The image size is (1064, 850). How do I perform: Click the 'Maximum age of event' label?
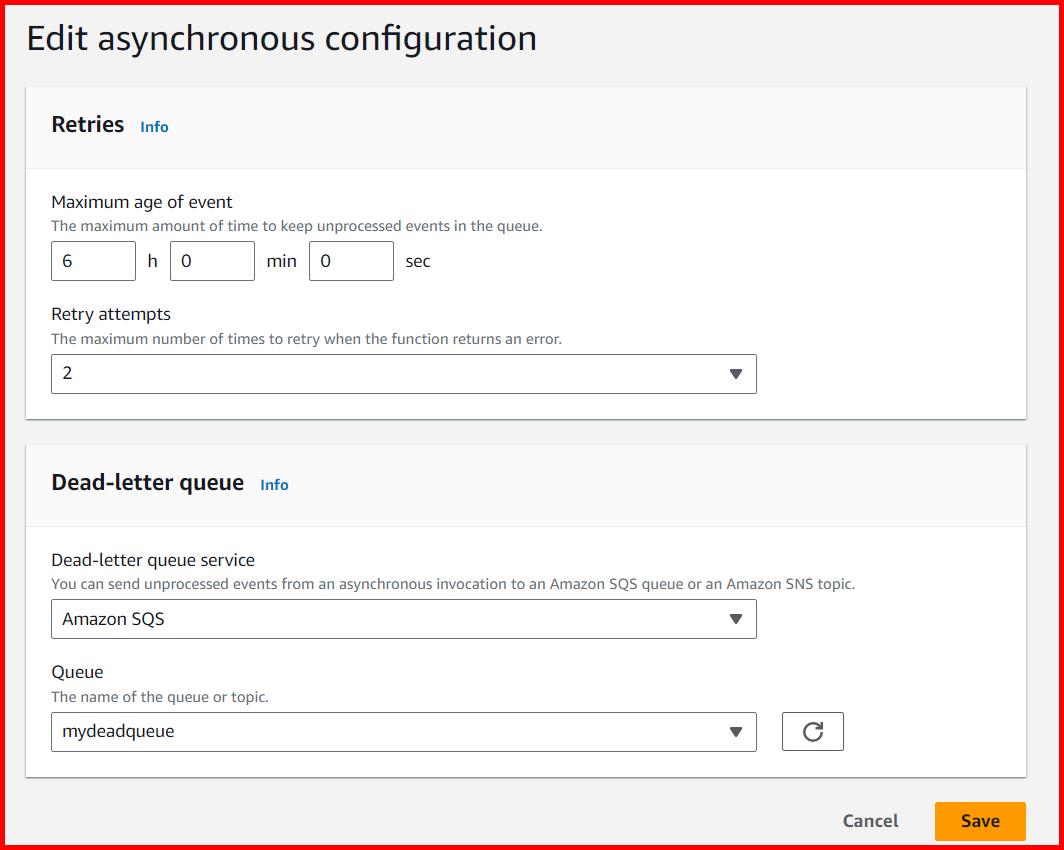[142, 202]
